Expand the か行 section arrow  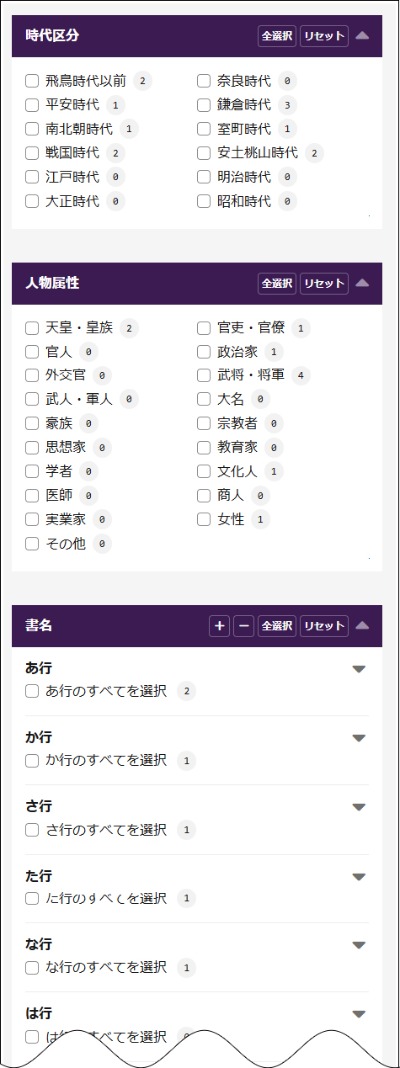coord(359,738)
